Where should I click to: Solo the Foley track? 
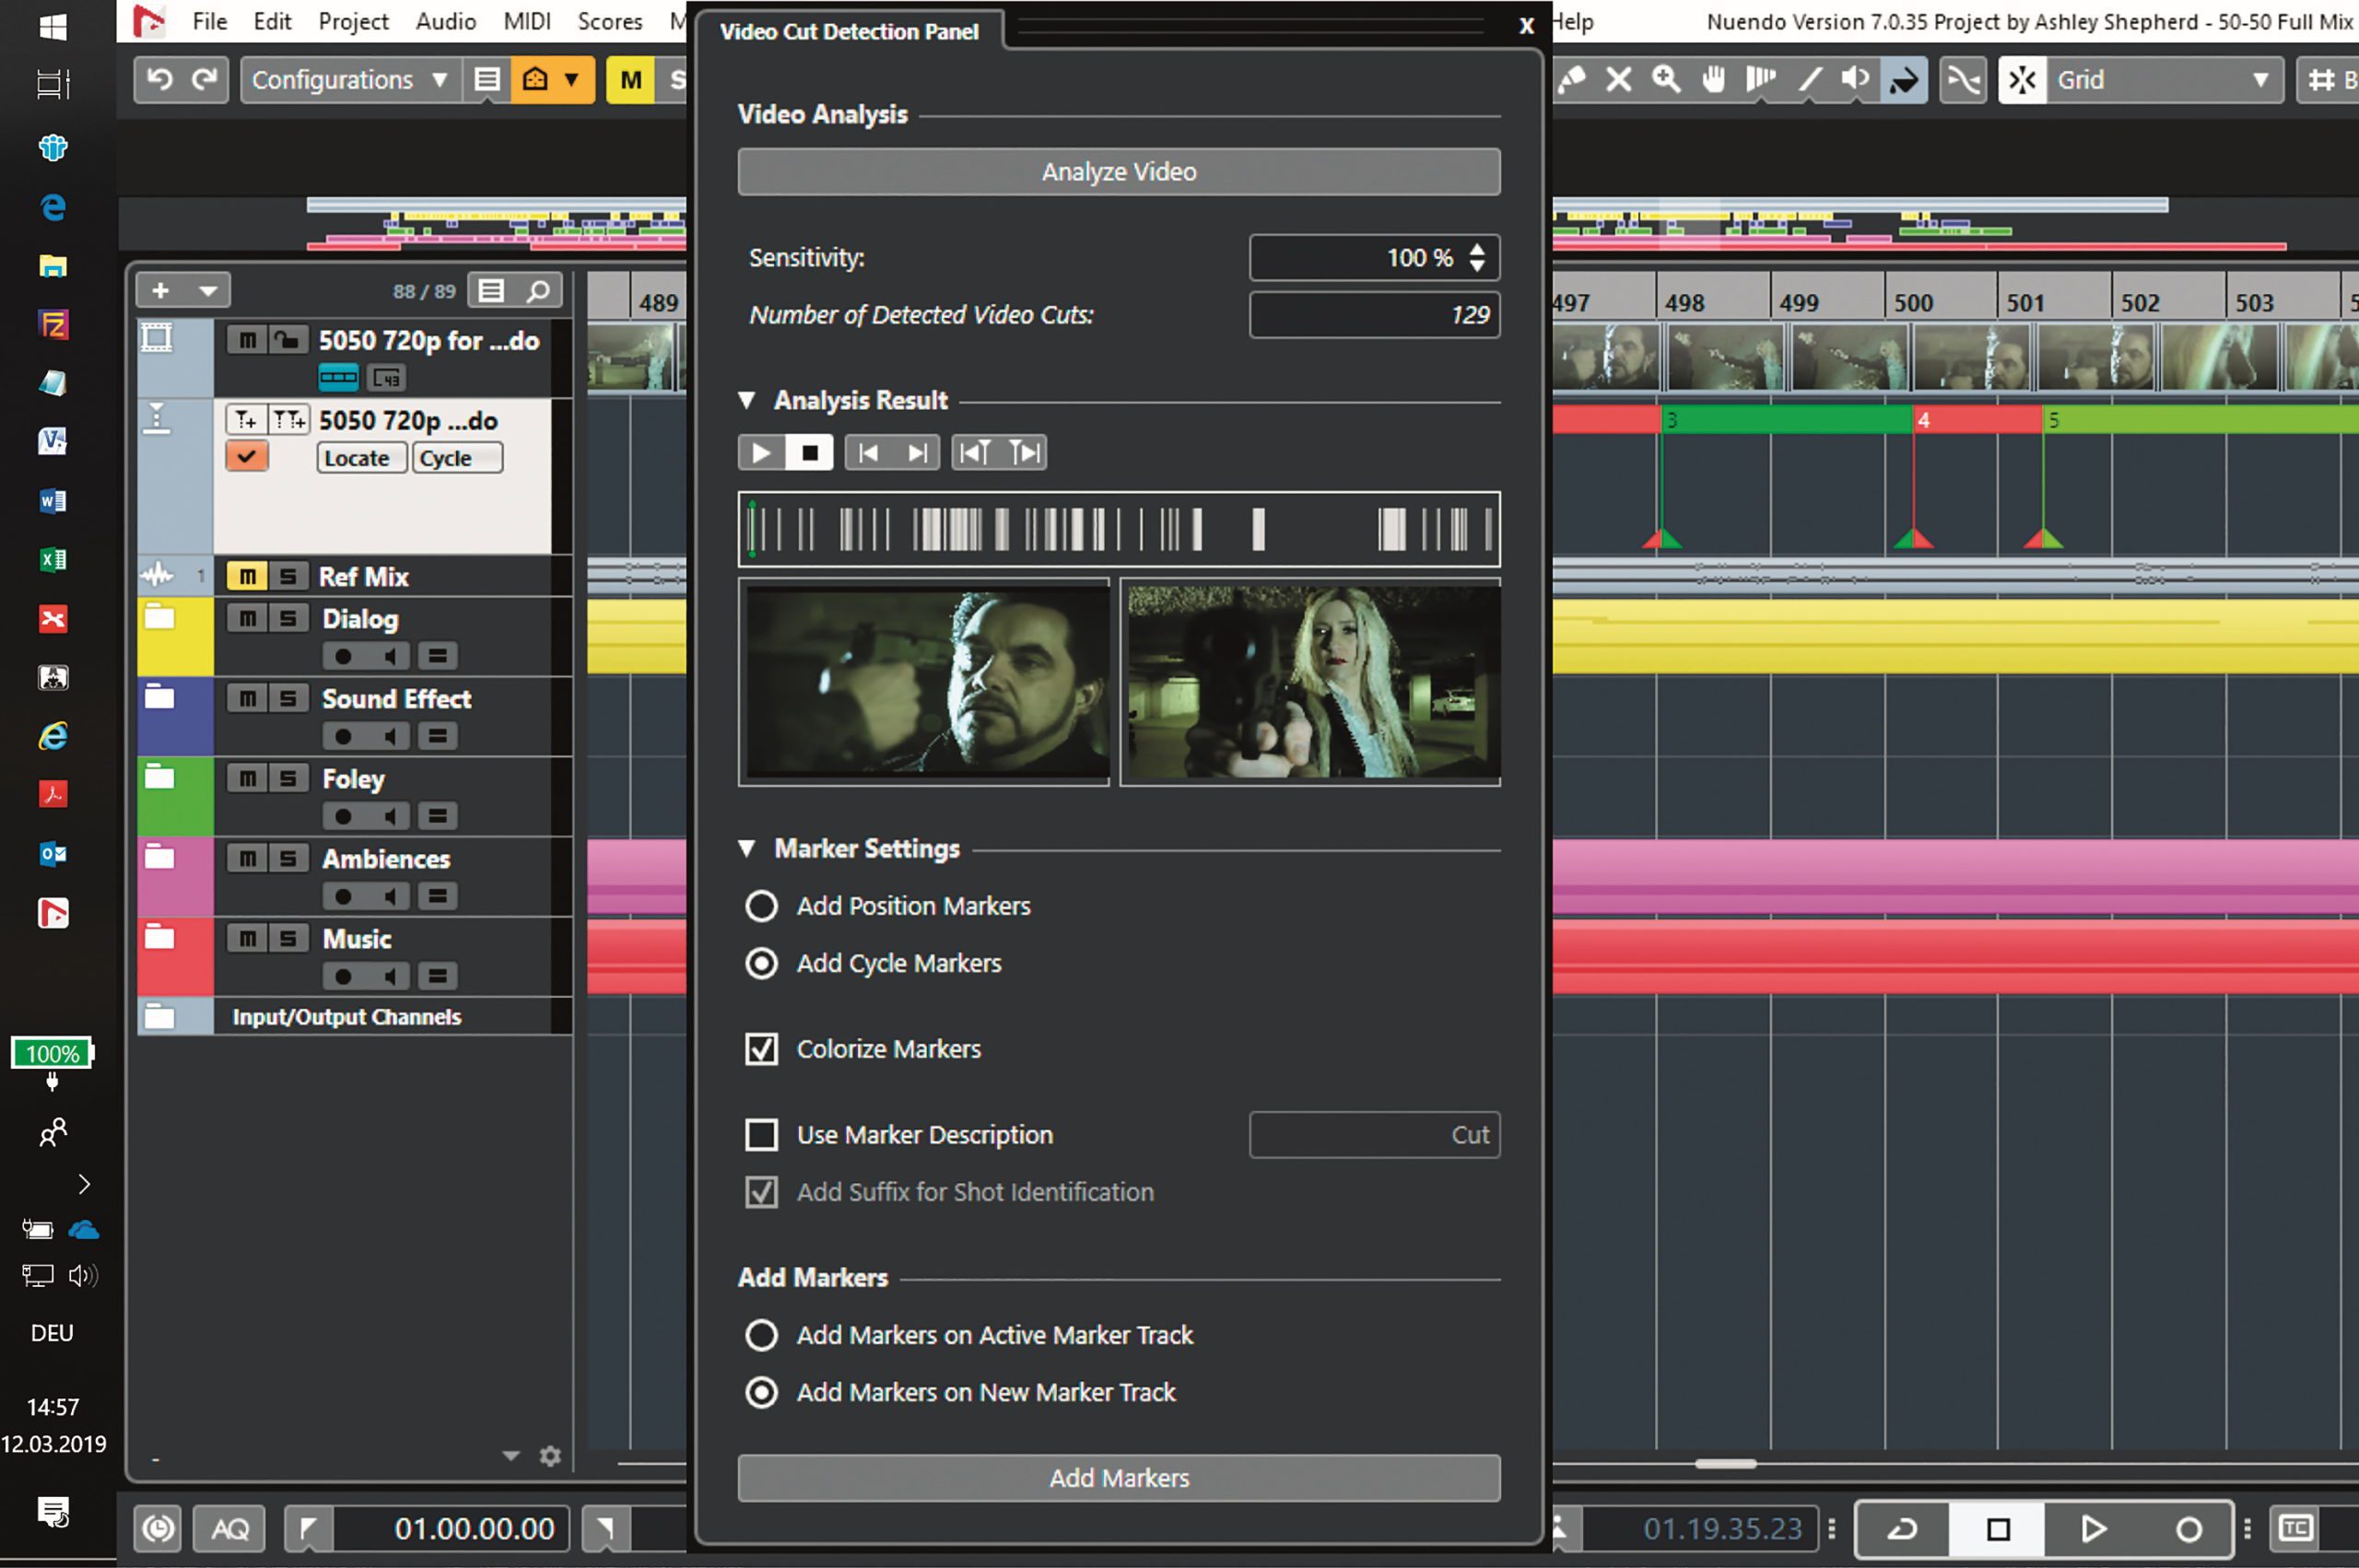click(287, 777)
